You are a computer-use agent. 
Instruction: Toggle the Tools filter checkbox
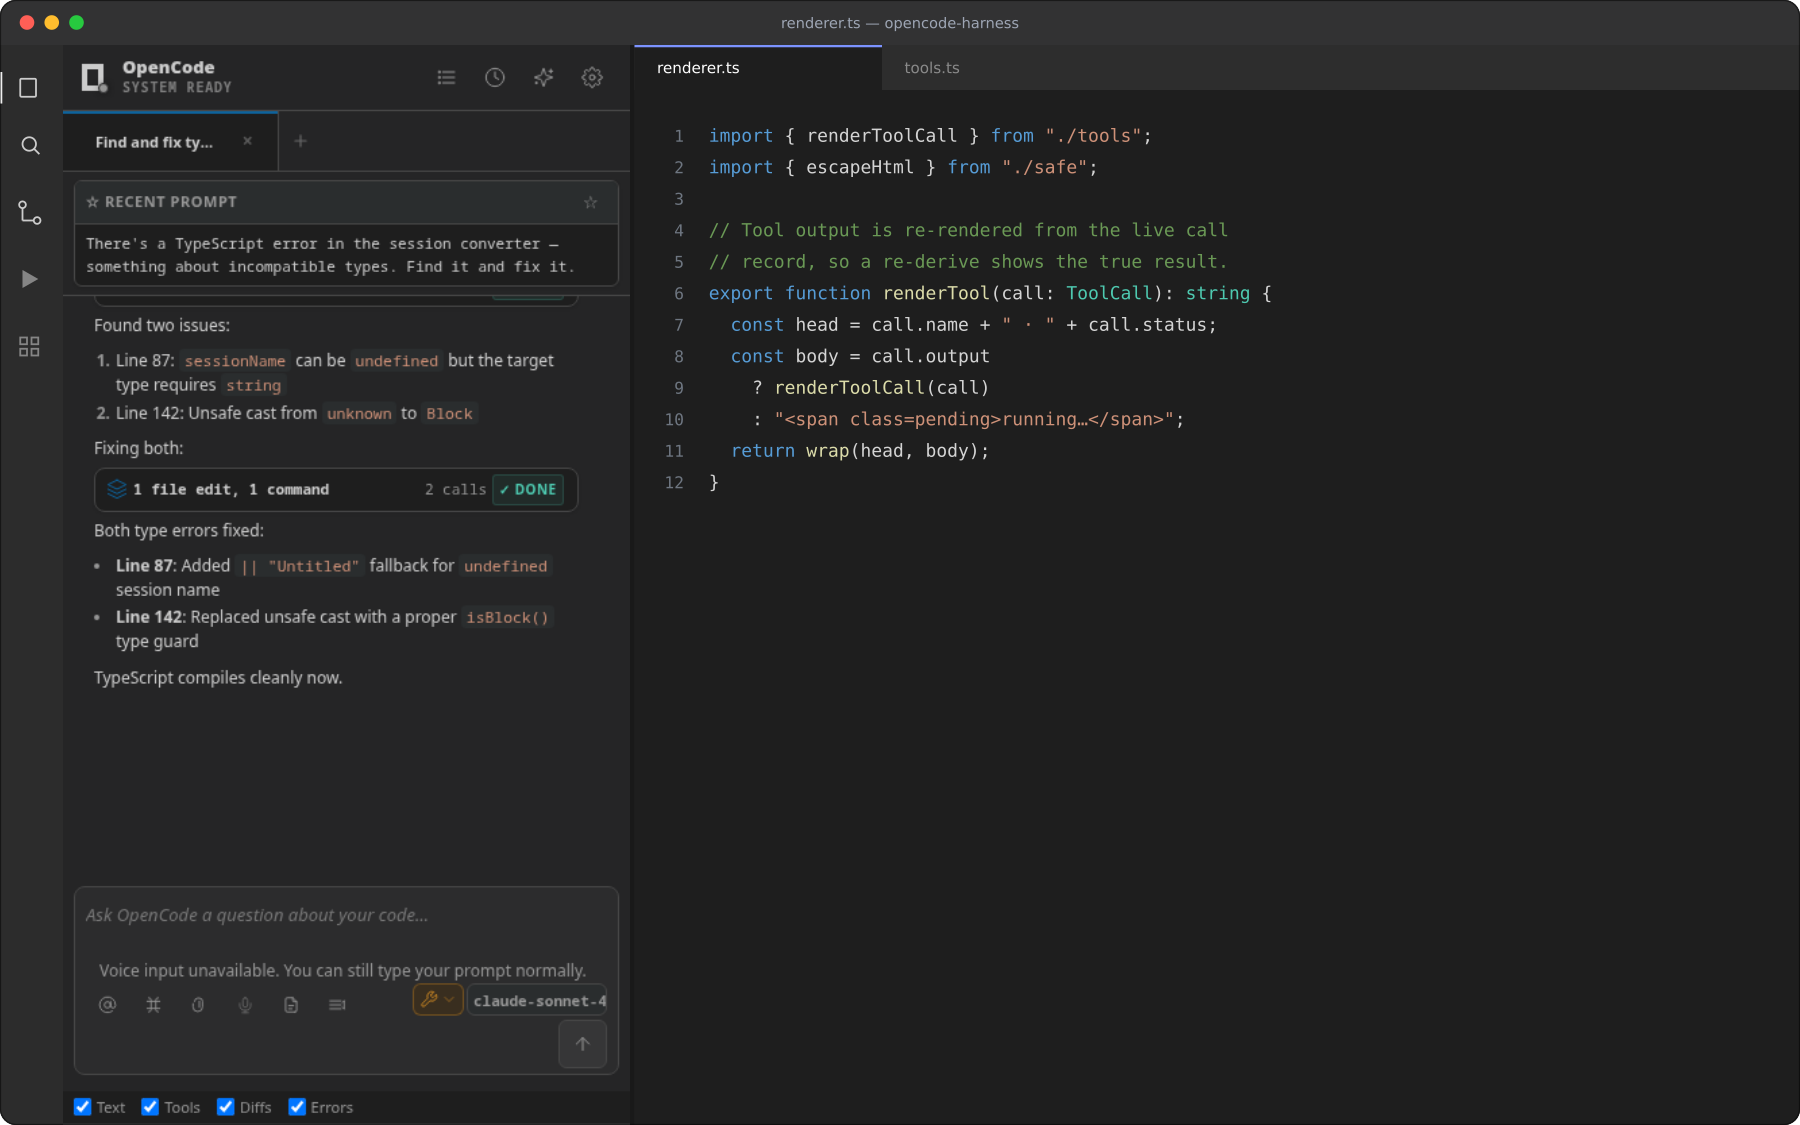[150, 1107]
